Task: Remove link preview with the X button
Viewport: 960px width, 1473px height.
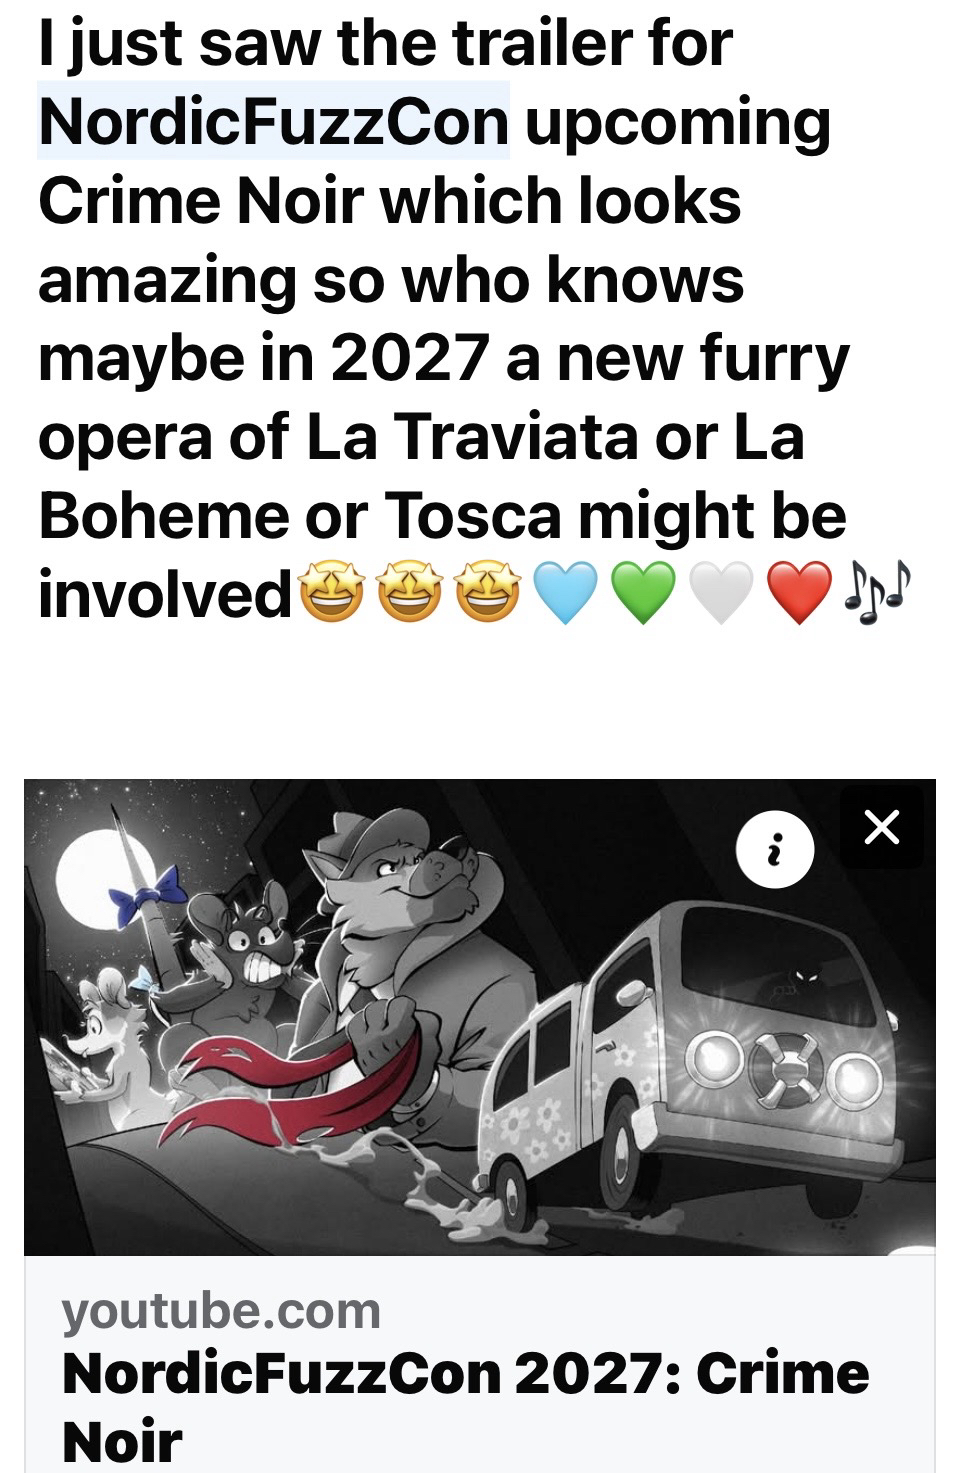Action: coord(881,827)
